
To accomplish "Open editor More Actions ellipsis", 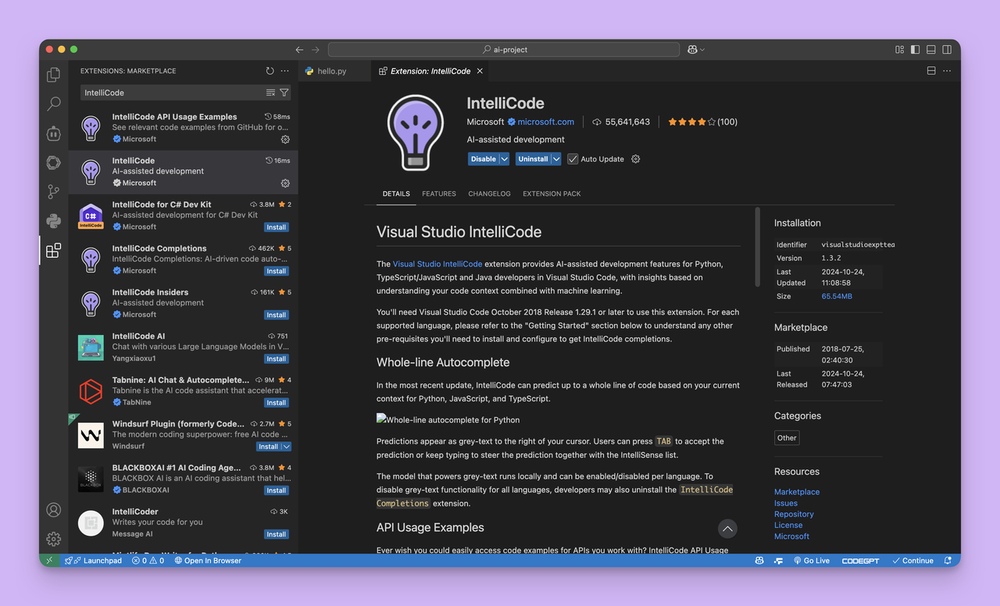I will [x=947, y=71].
